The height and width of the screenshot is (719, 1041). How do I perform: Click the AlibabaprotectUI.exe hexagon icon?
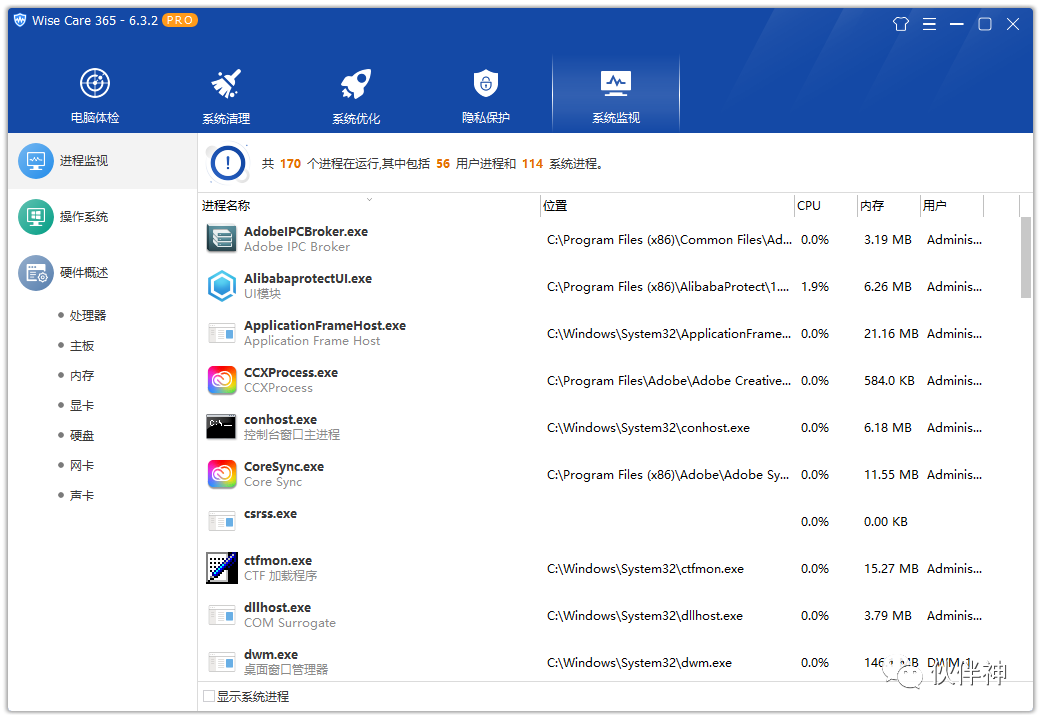click(x=222, y=285)
